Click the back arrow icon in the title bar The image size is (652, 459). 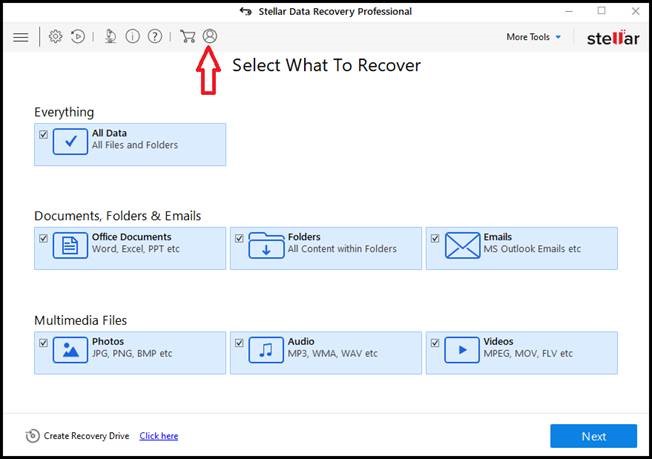coord(246,11)
